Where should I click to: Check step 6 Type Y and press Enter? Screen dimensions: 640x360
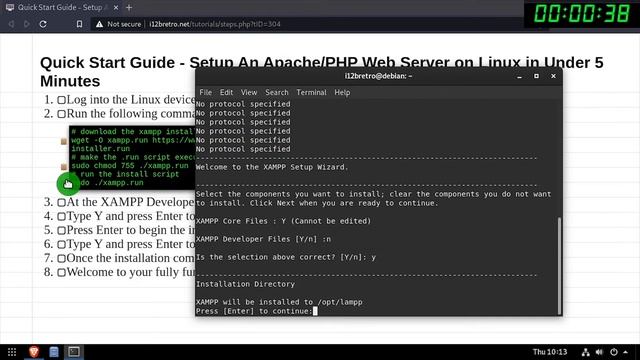[62, 244]
